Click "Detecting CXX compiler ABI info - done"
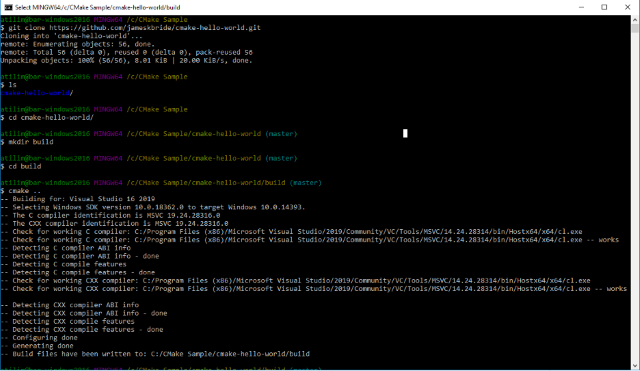Viewport: 640px width, 371px height. point(84,313)
